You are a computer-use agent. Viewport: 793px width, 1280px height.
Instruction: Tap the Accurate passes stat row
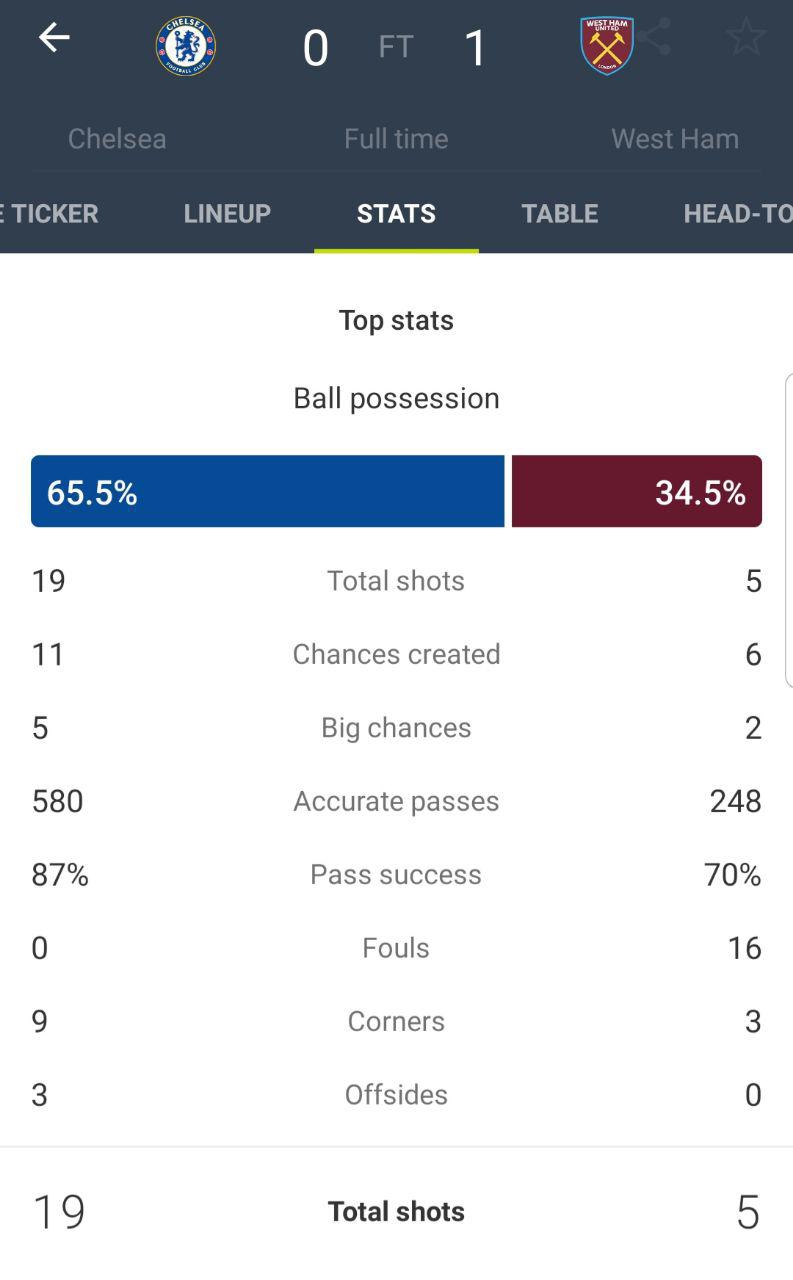(x=396, y=801)
